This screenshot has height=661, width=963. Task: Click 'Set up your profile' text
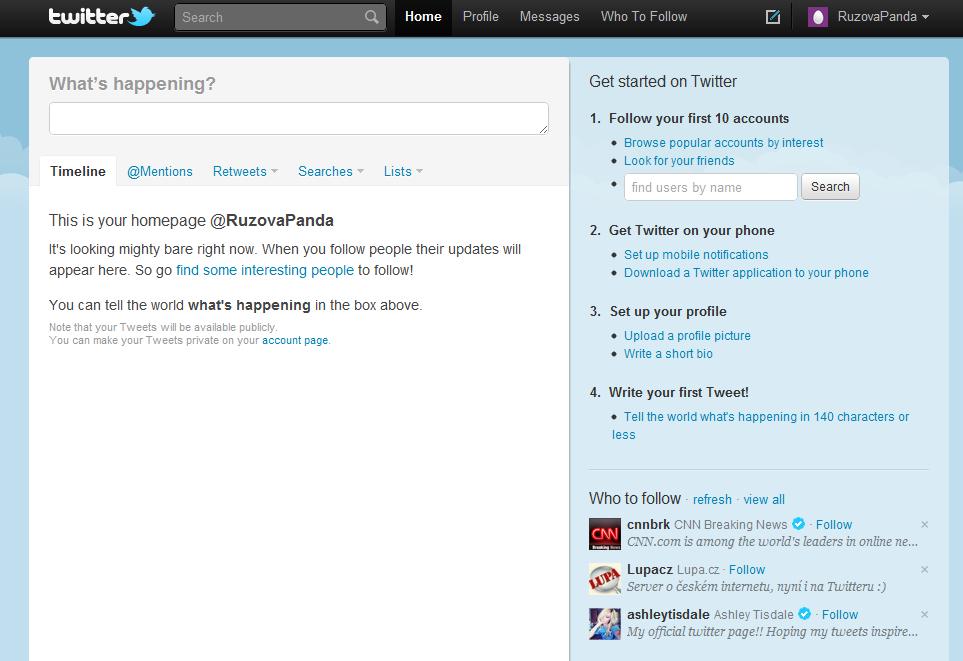(668, 311)
